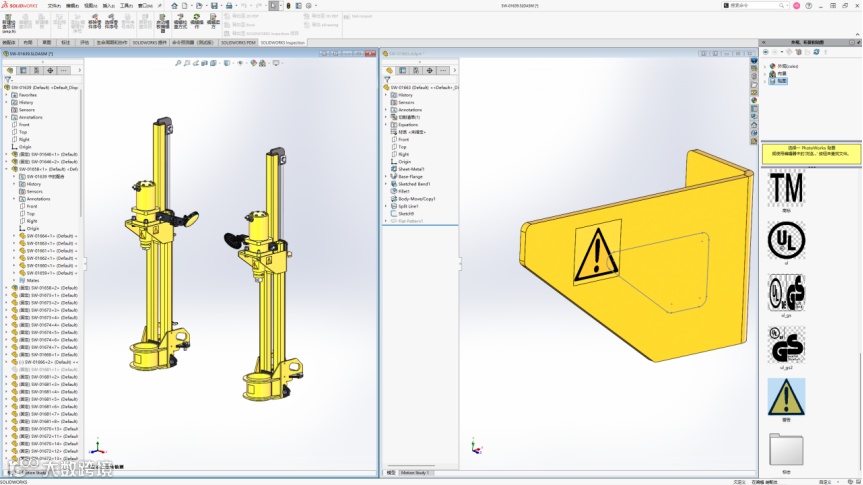Click the user account pink icon in title bar

click(x=796, y=6)
